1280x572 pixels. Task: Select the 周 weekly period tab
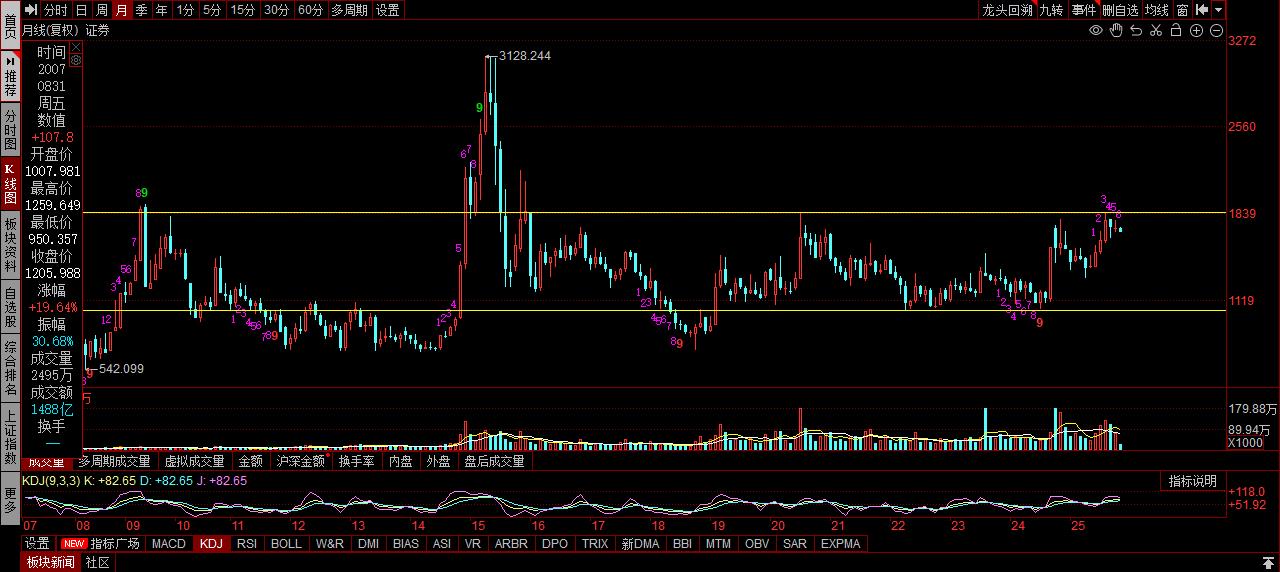(x=101, y=10)
